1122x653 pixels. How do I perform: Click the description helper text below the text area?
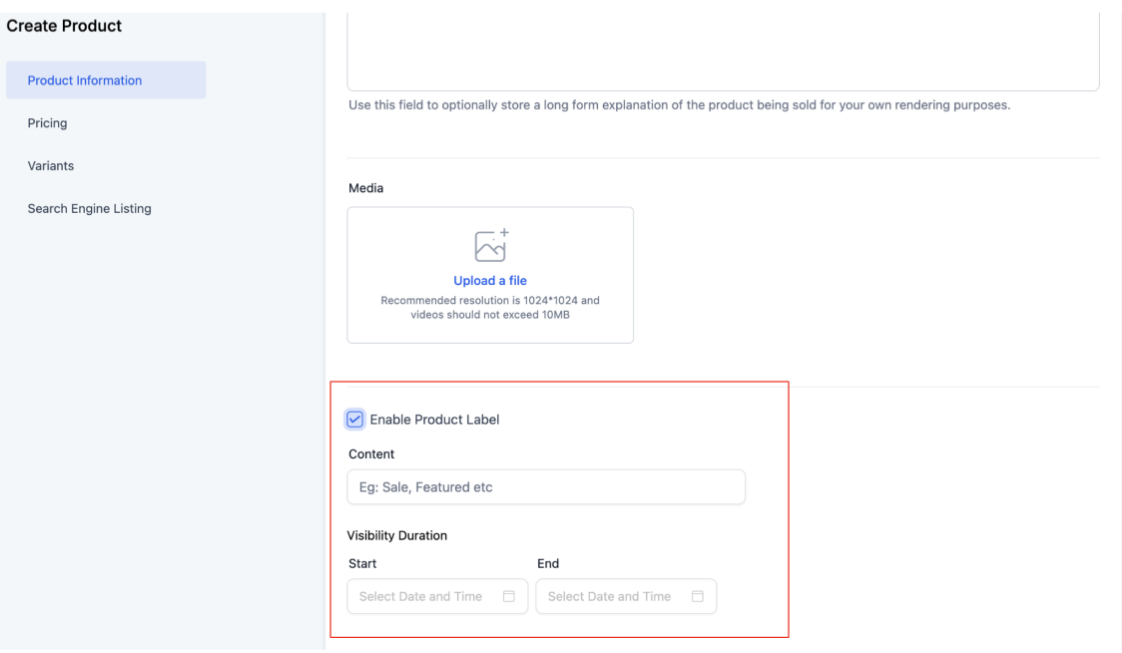coord(678,106)
